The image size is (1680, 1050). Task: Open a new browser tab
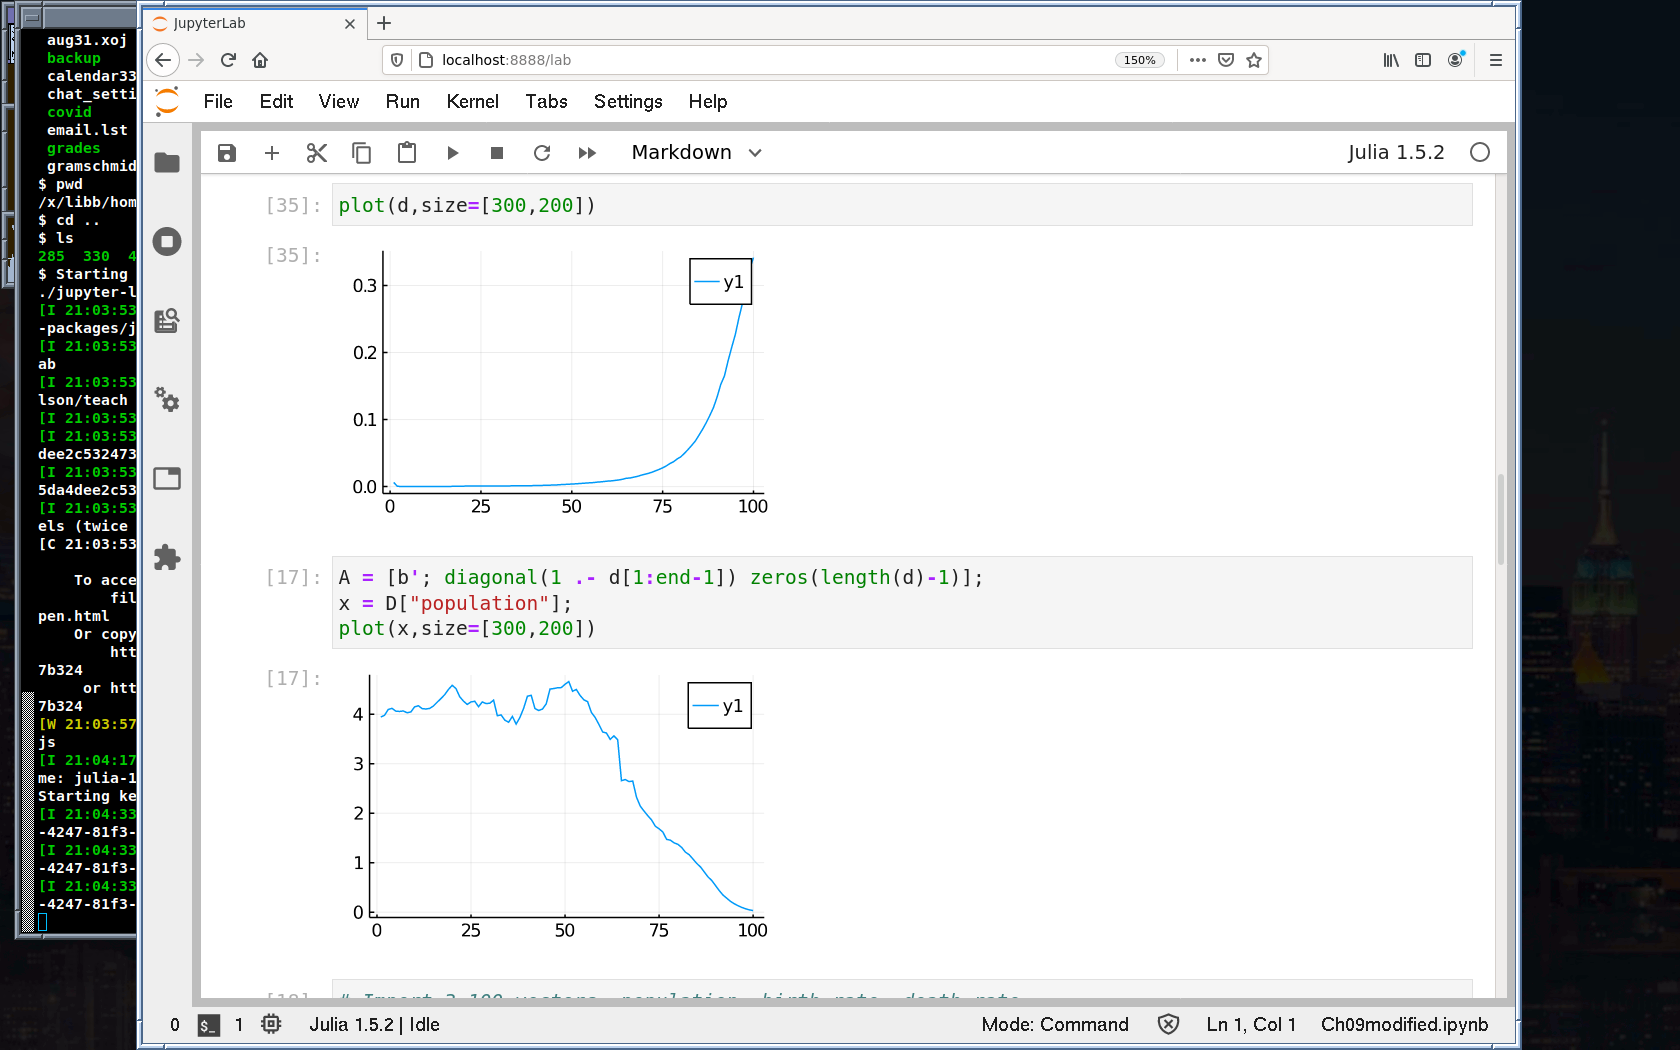point(385,23)
